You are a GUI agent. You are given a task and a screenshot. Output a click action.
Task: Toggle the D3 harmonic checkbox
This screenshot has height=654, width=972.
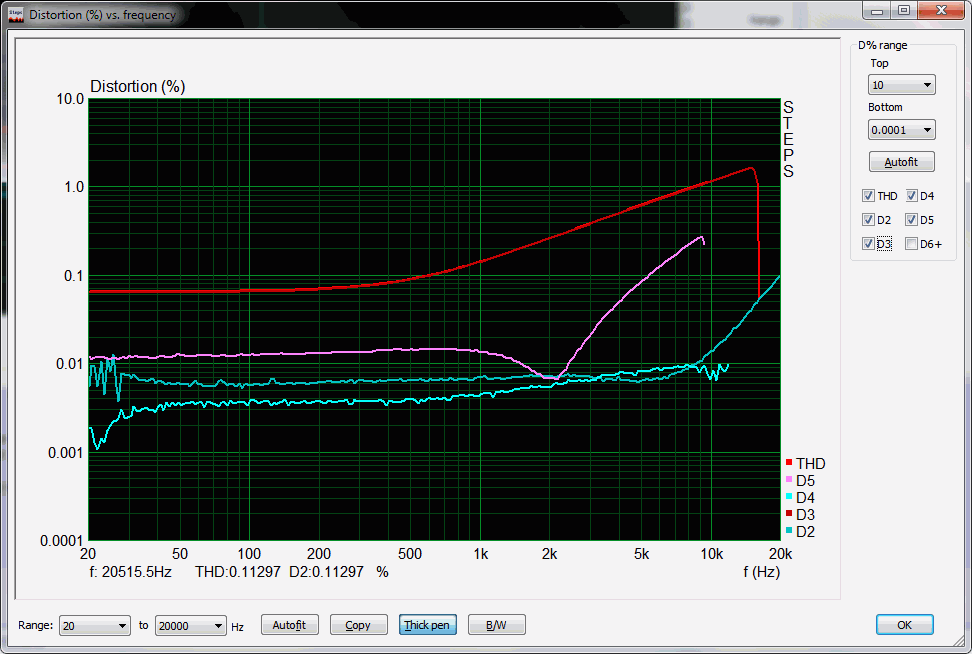tap(868, 244)
